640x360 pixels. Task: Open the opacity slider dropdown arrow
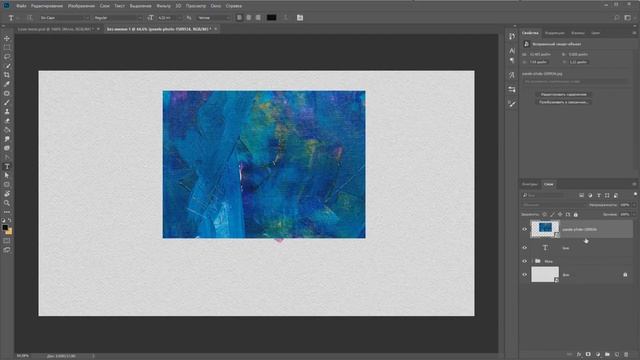click(x=634, y=205)
